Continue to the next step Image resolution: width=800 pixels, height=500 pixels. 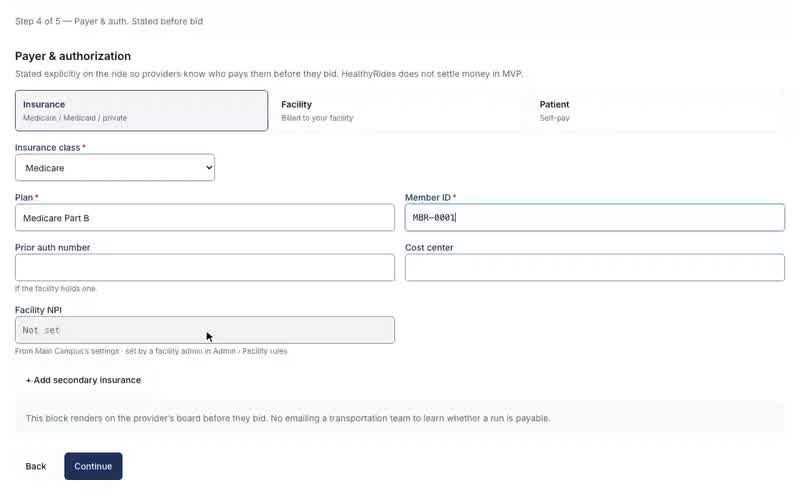93,466
